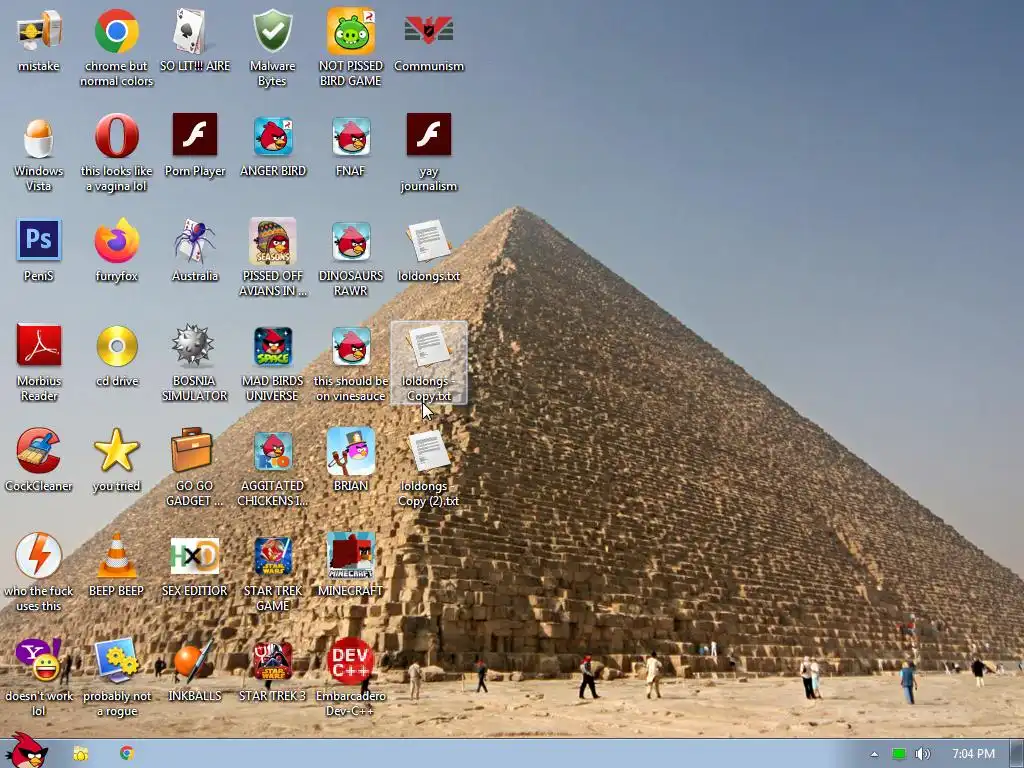Click the 'BOSNIA SIMULATOR' mine icon
The height and width of the screenshot is (768, 1024).
[193, 345]
